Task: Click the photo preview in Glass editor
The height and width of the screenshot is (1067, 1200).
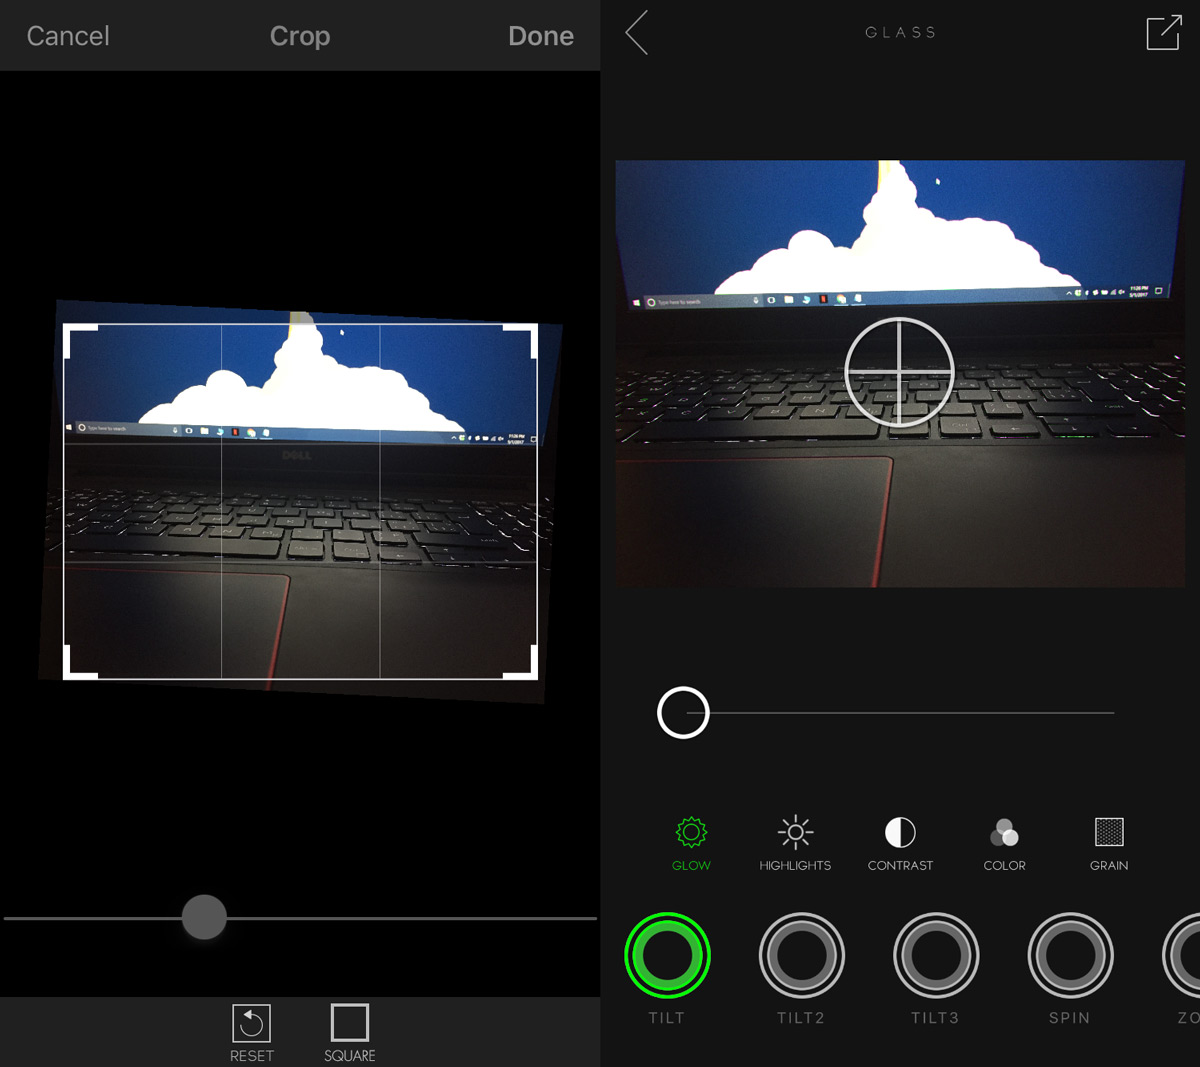Action: (x=900, y=373)
